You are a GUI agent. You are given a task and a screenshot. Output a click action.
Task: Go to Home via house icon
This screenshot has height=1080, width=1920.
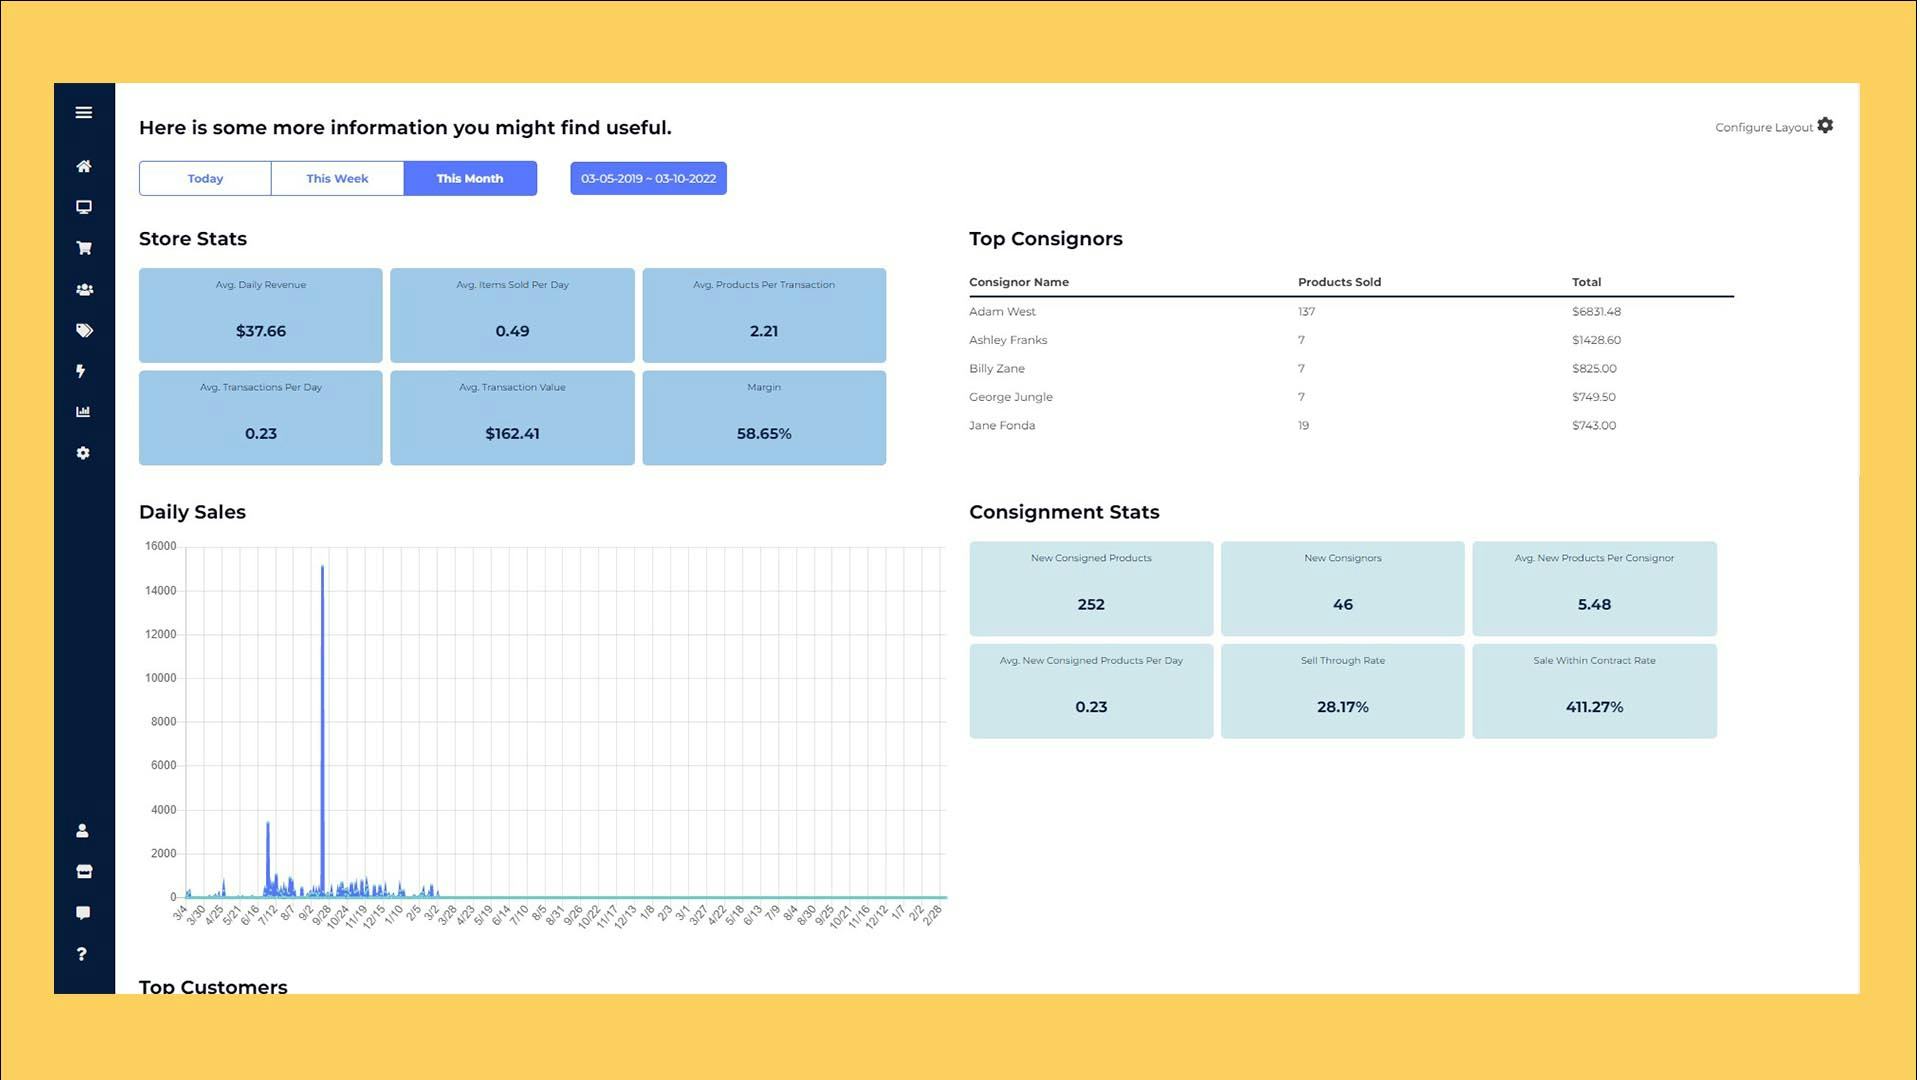point(84,166)
